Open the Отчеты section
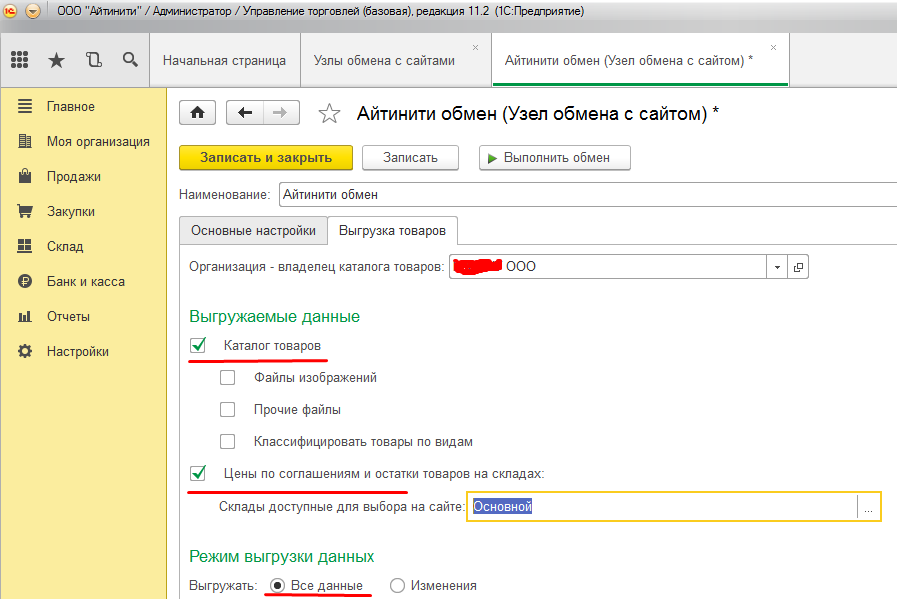897x599 pixels. [68, 316]
